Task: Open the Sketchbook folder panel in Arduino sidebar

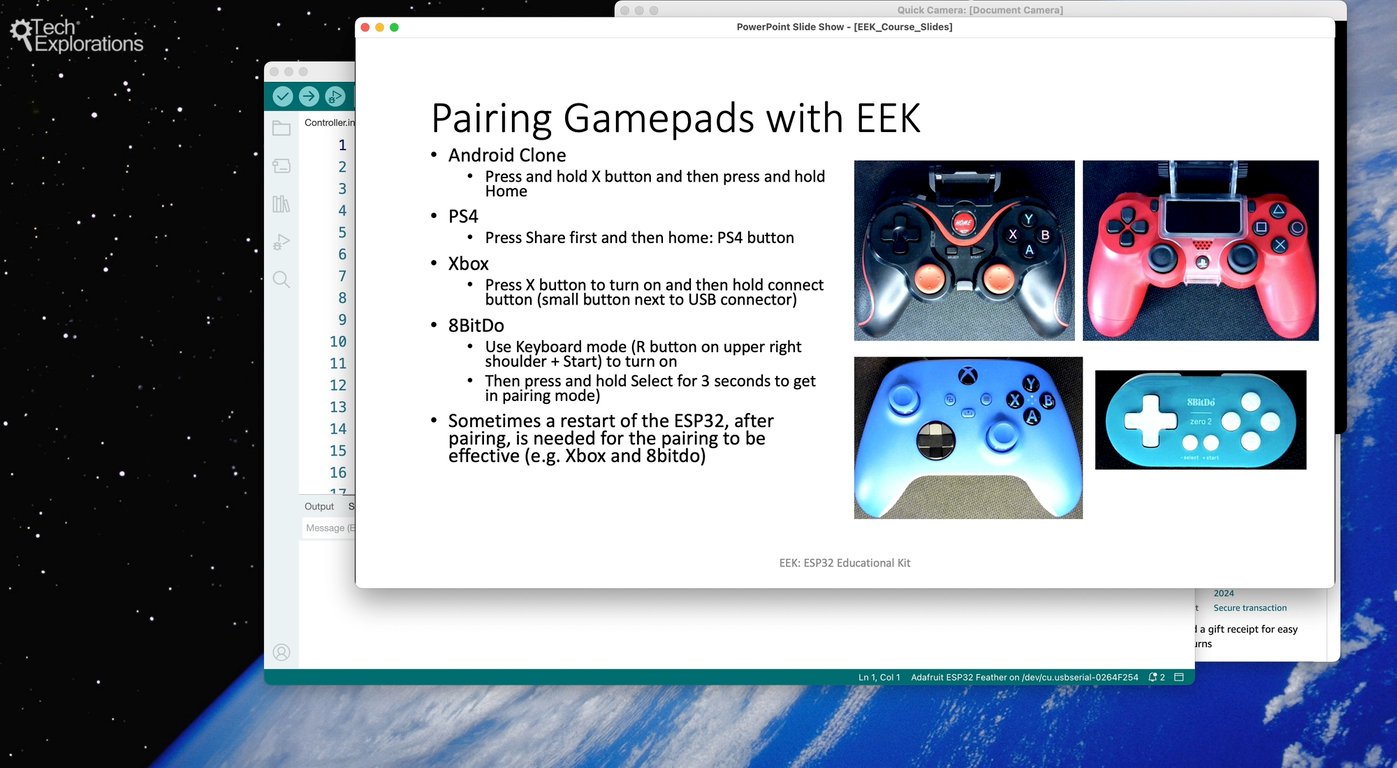Action: pyautogui.click(x=281, y=128)
